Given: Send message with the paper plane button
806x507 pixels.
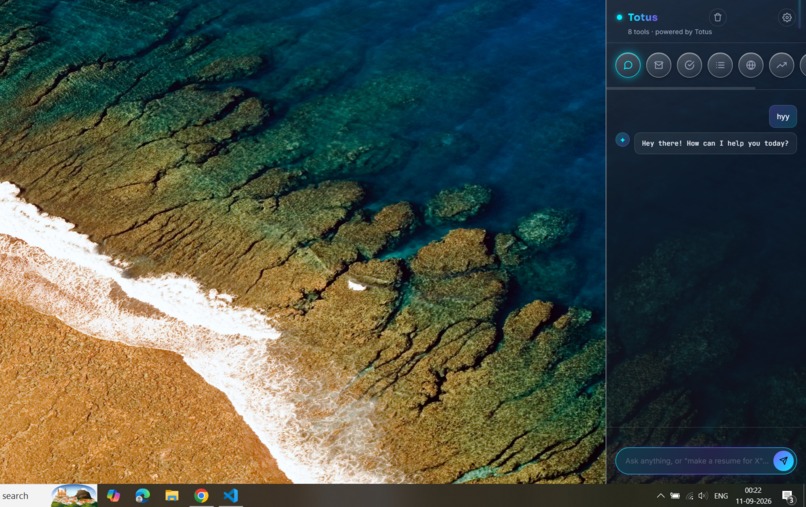Looking at the screenshot, I should coord(783,461).
